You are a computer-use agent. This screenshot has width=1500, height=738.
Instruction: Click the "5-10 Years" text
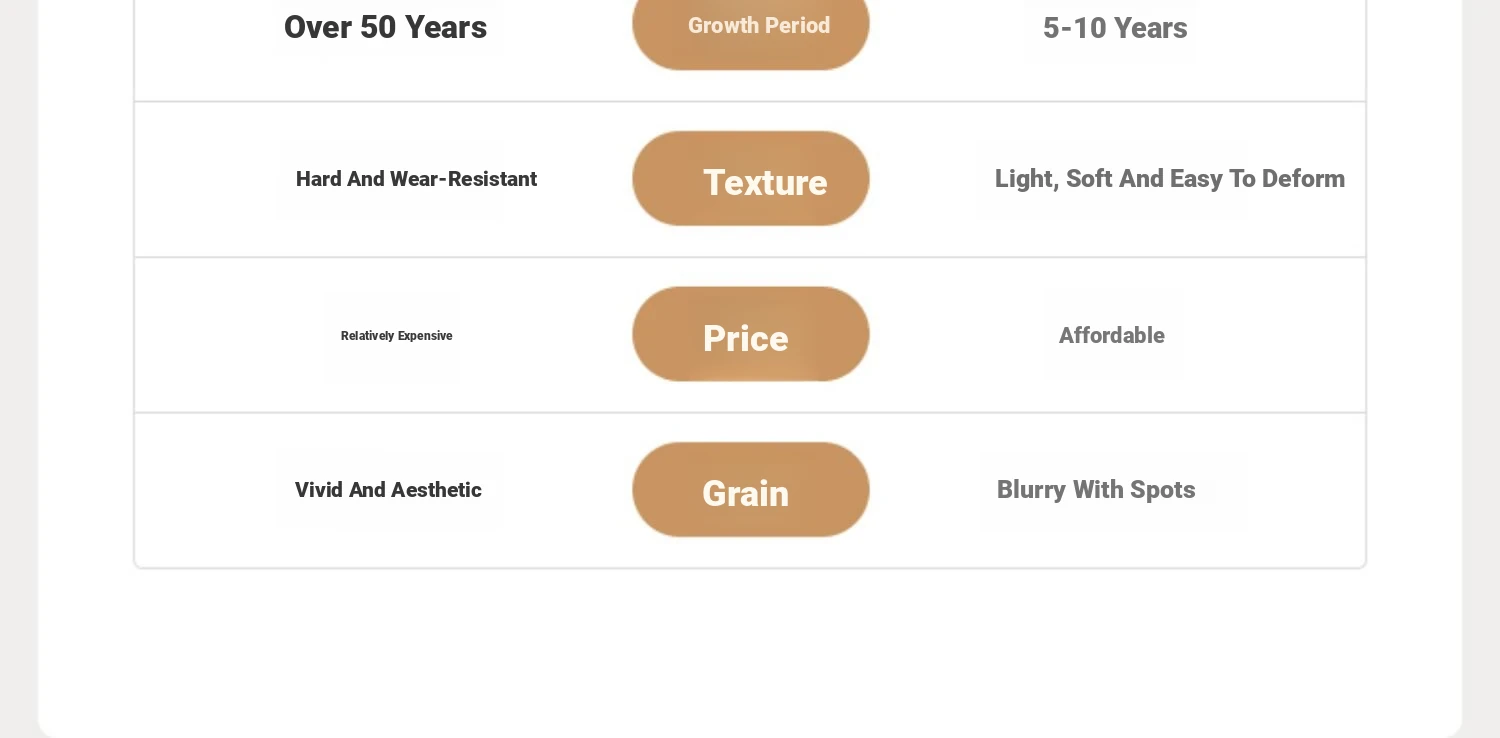pos(1115,28)
